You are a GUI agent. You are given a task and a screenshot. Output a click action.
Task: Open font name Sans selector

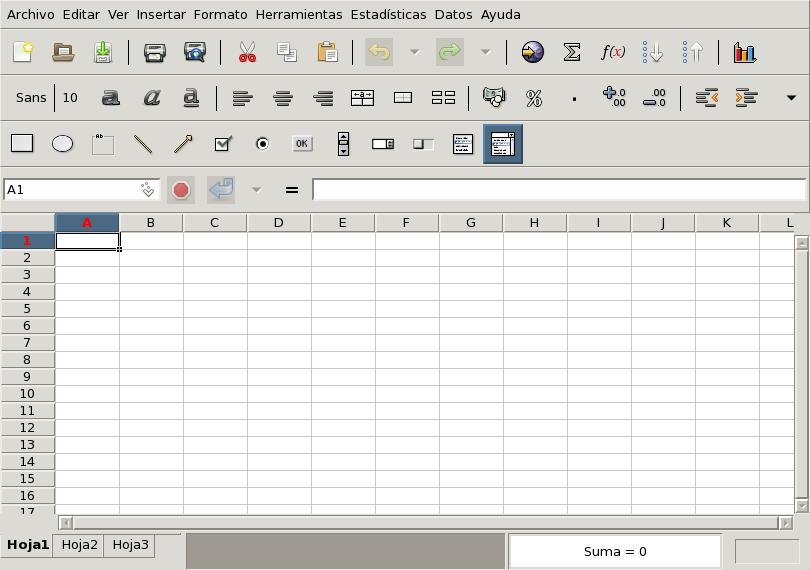pyautogui.click(x=31, y=98)
